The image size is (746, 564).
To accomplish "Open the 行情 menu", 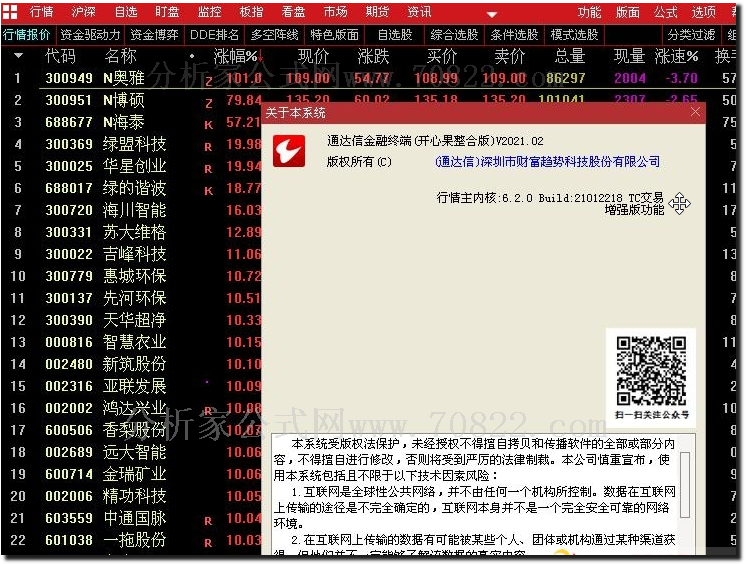I will (41, 12).
